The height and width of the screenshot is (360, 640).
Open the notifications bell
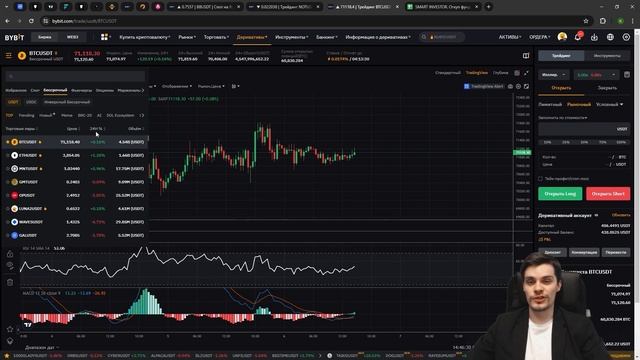tap(578, 37)
